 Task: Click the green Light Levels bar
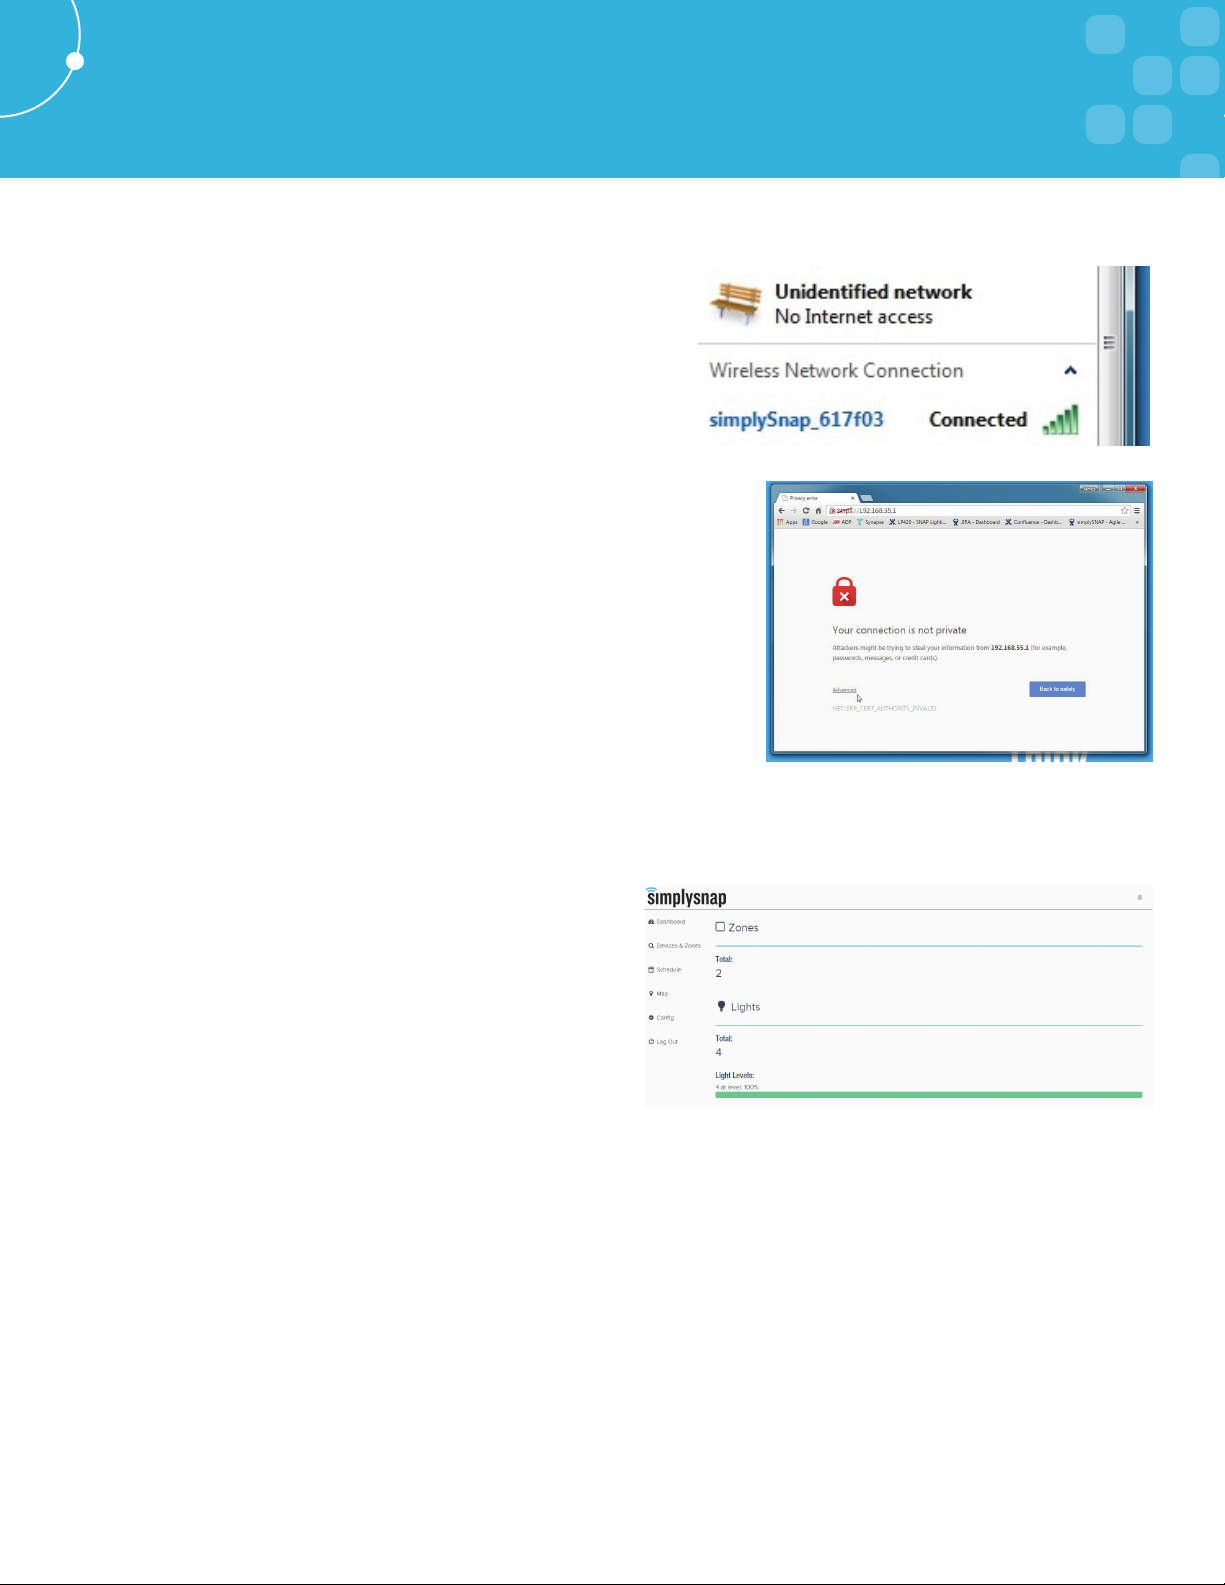pyautogui.click(x=928, y=1095)
